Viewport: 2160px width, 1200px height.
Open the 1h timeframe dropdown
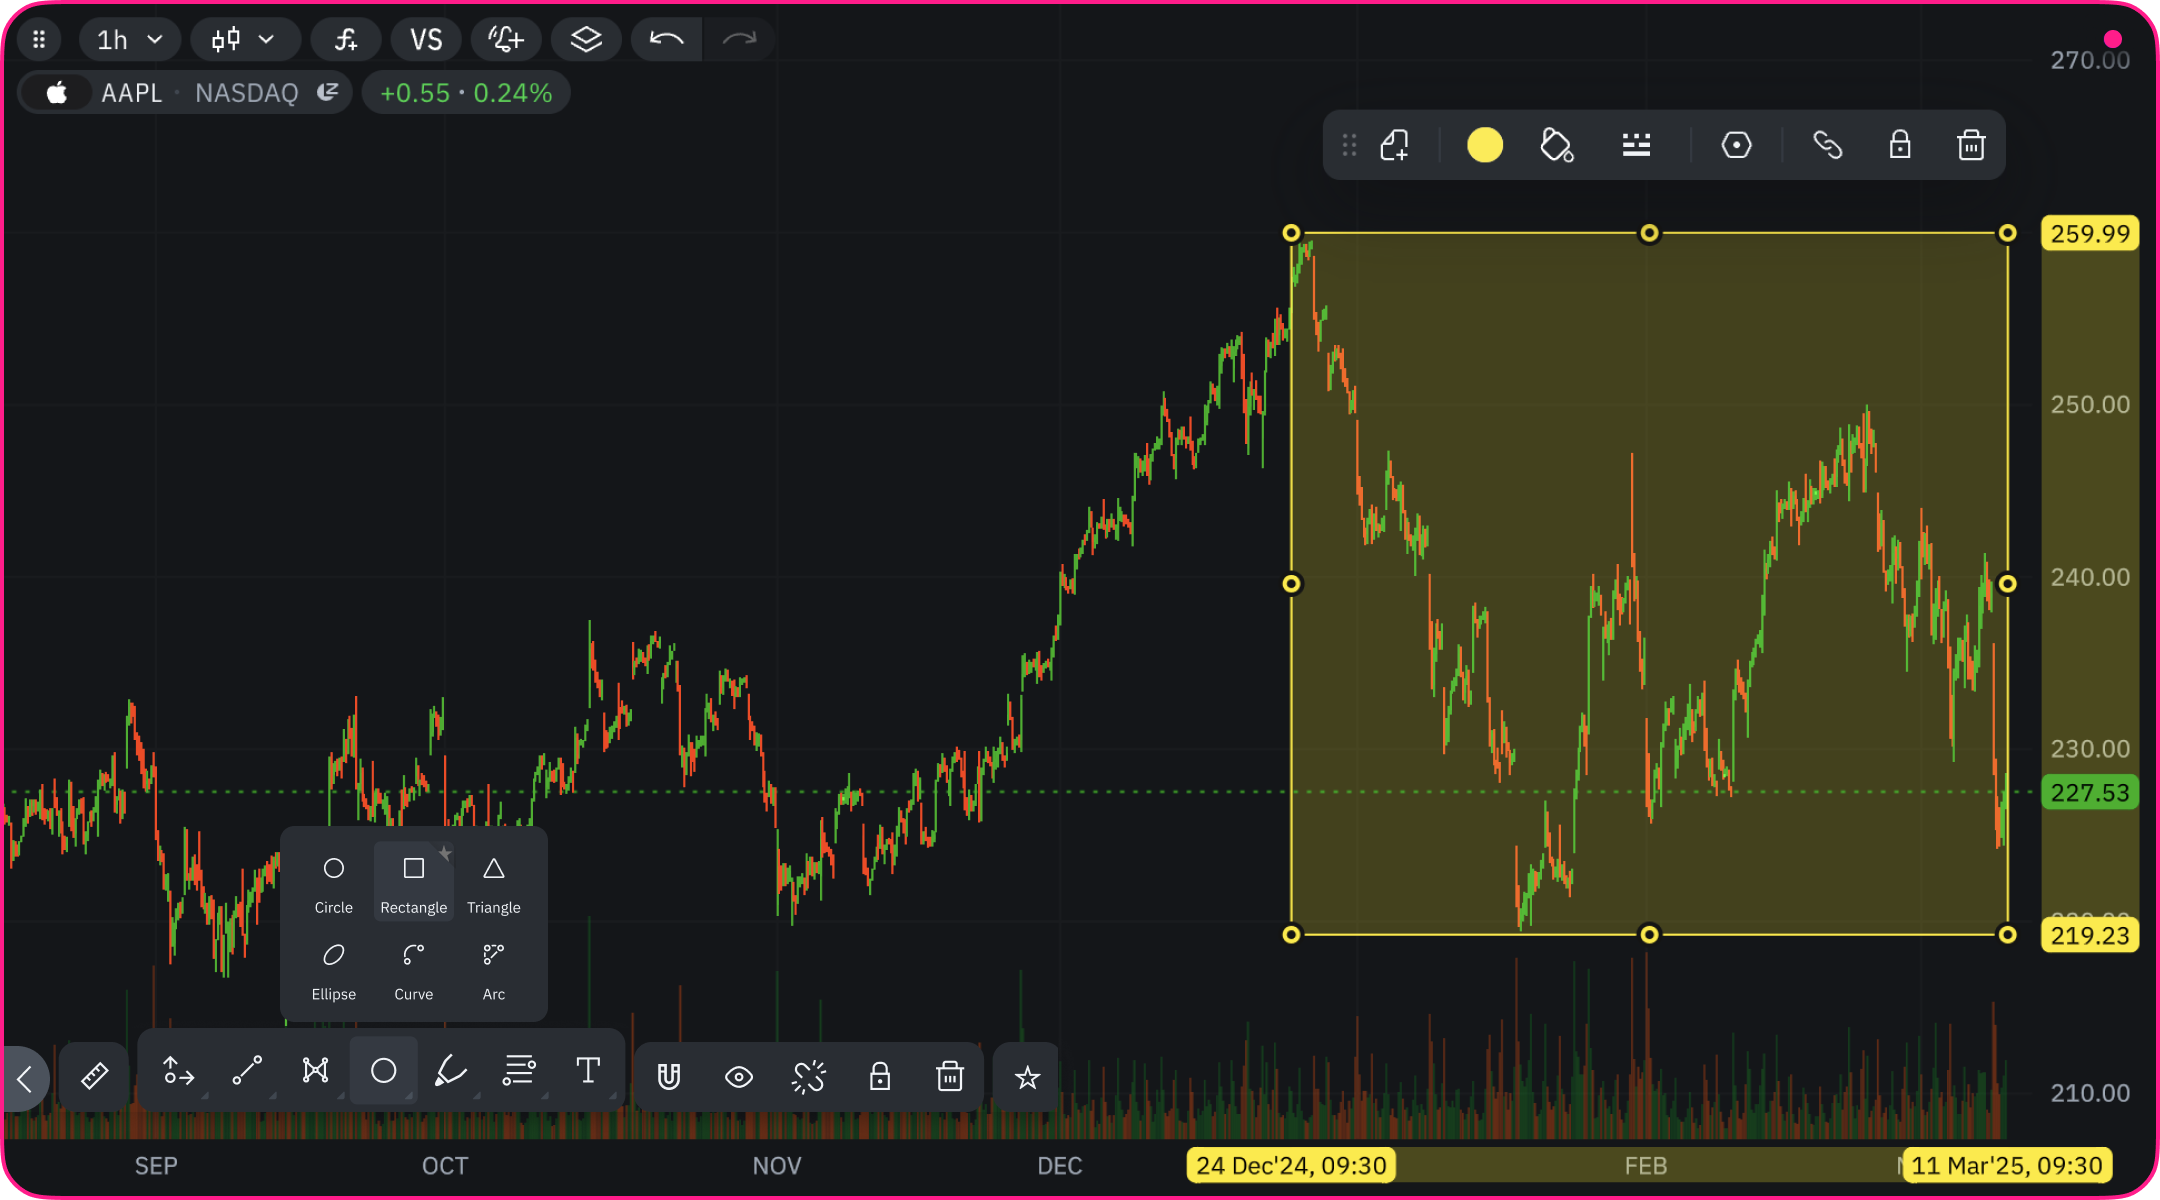(x=130, y=40)
